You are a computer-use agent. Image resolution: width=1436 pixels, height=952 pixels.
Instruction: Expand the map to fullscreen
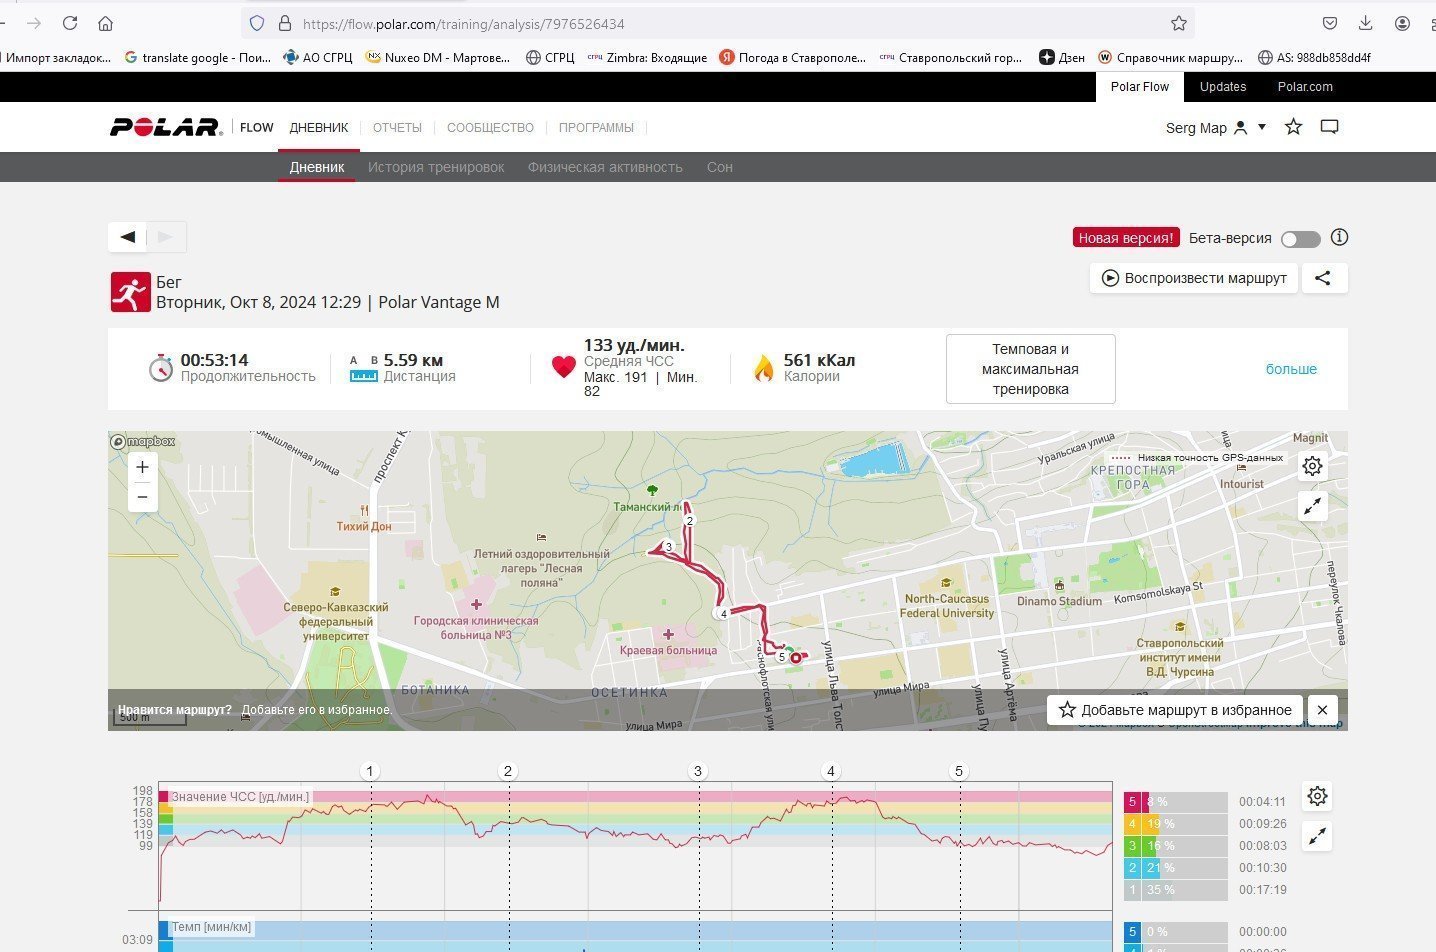(x=1313, y=506)
